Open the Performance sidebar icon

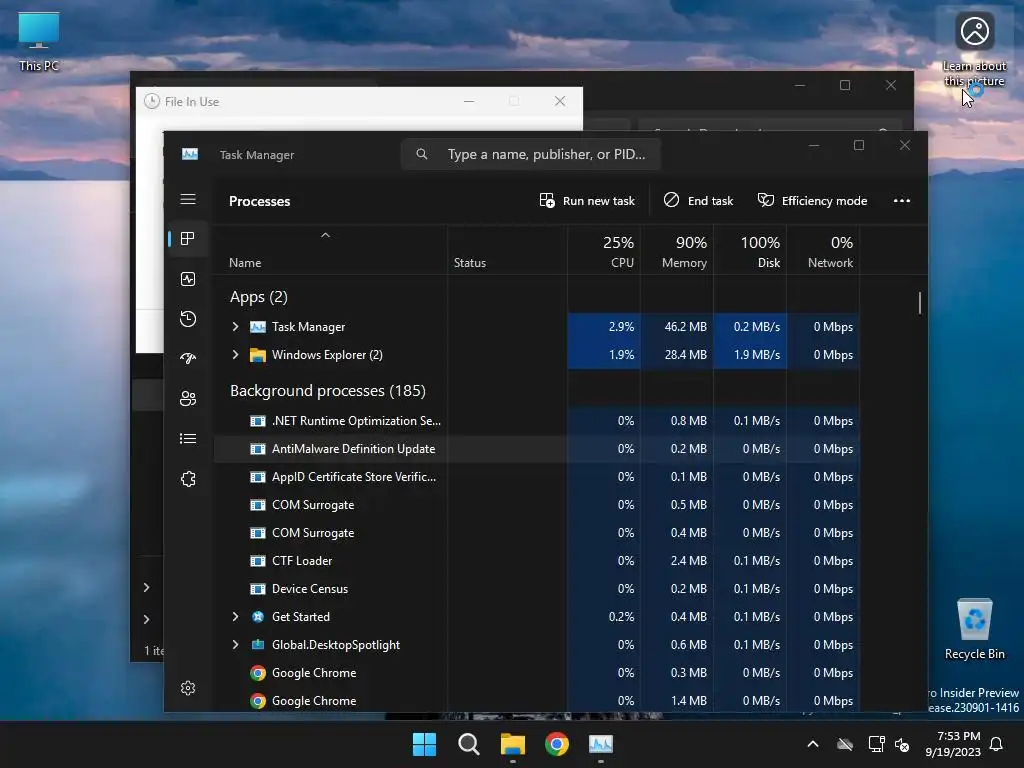tap(188, 279)
